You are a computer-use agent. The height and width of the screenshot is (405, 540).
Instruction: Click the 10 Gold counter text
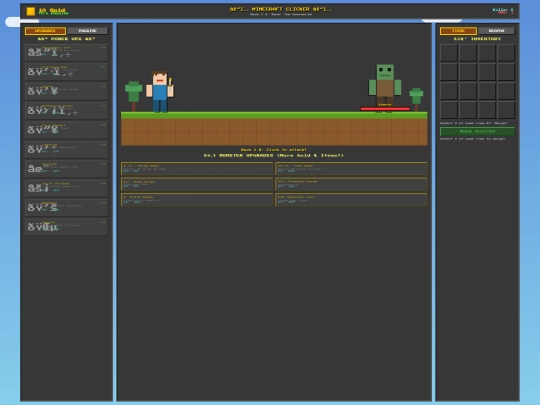(52, 10)
